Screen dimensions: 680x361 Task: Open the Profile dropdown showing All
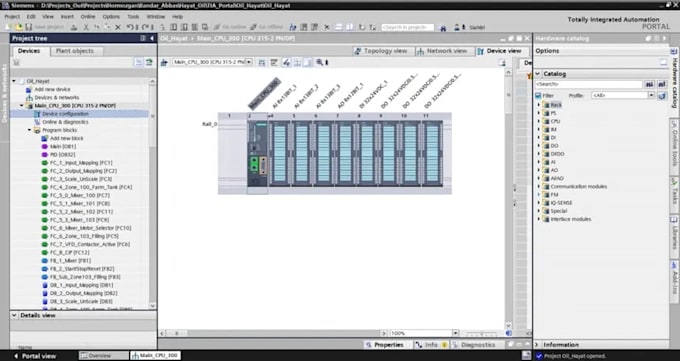pyautogui.click(x=623, y=95)
